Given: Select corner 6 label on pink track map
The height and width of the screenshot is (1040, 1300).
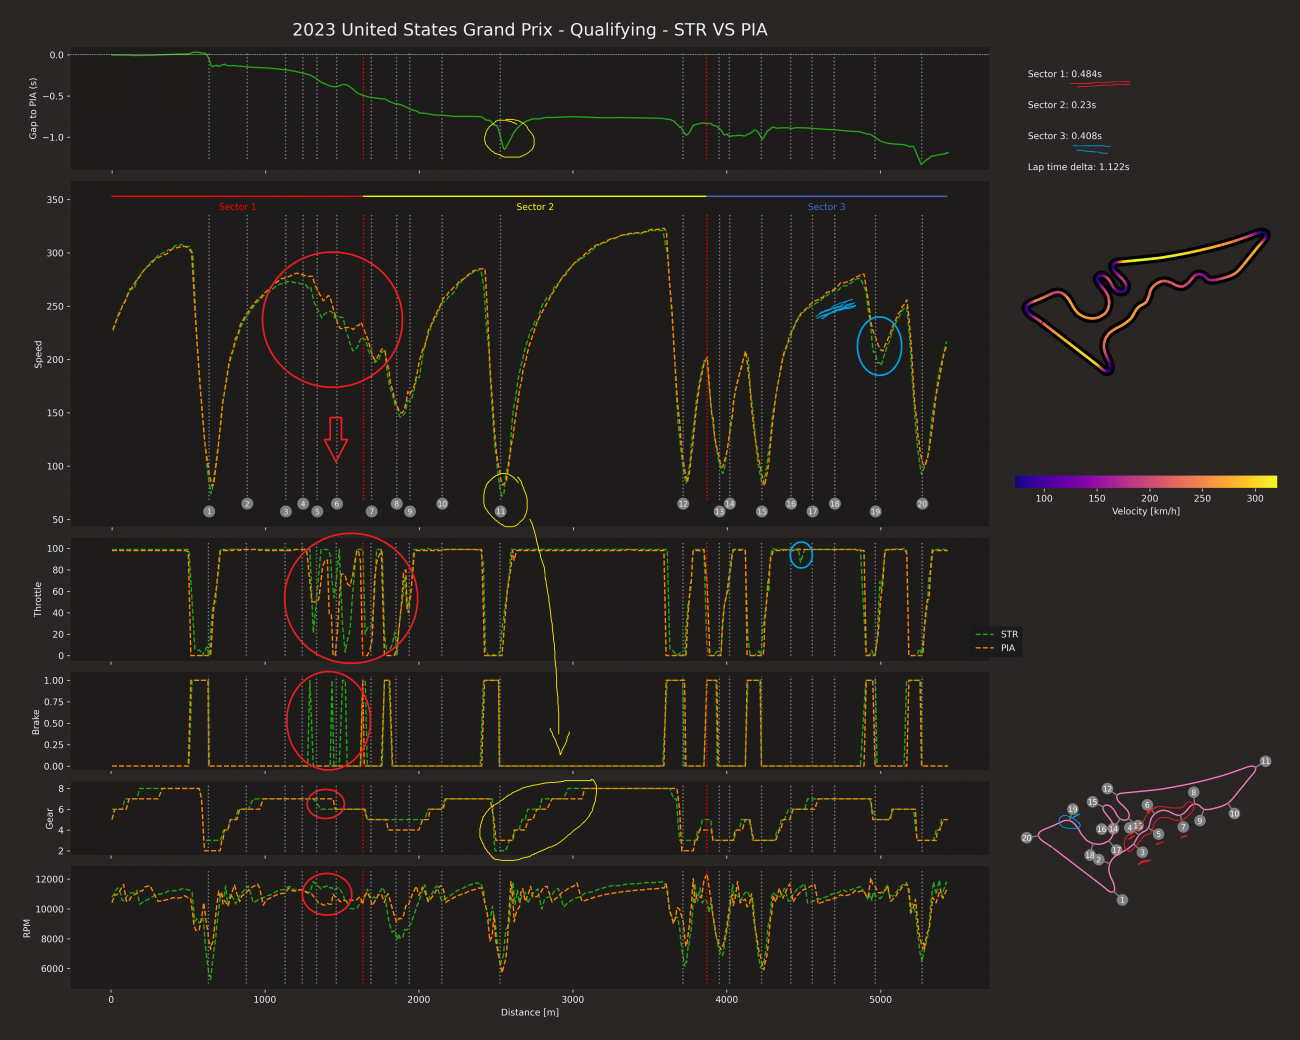Looking at the screenshot, I should click(1147, 805).
